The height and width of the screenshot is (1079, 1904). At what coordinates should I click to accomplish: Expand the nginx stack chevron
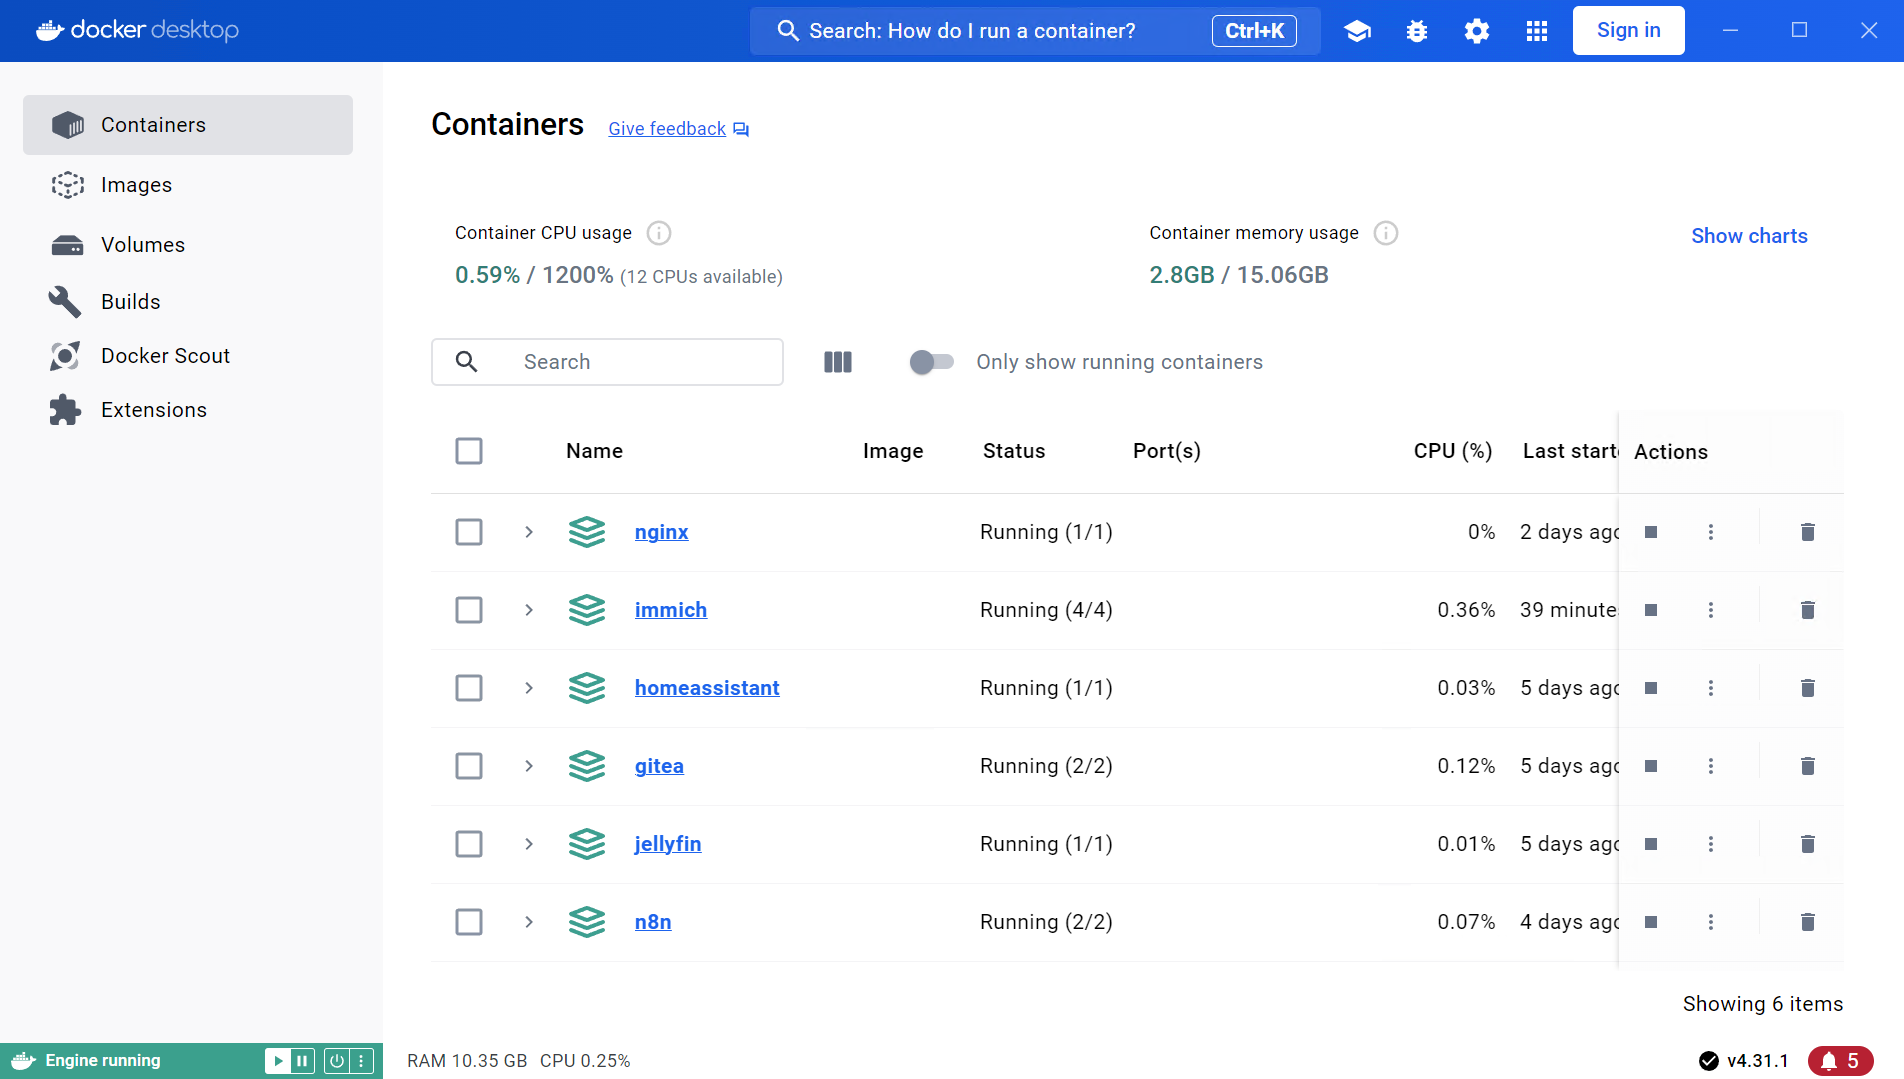pos(529,532)
